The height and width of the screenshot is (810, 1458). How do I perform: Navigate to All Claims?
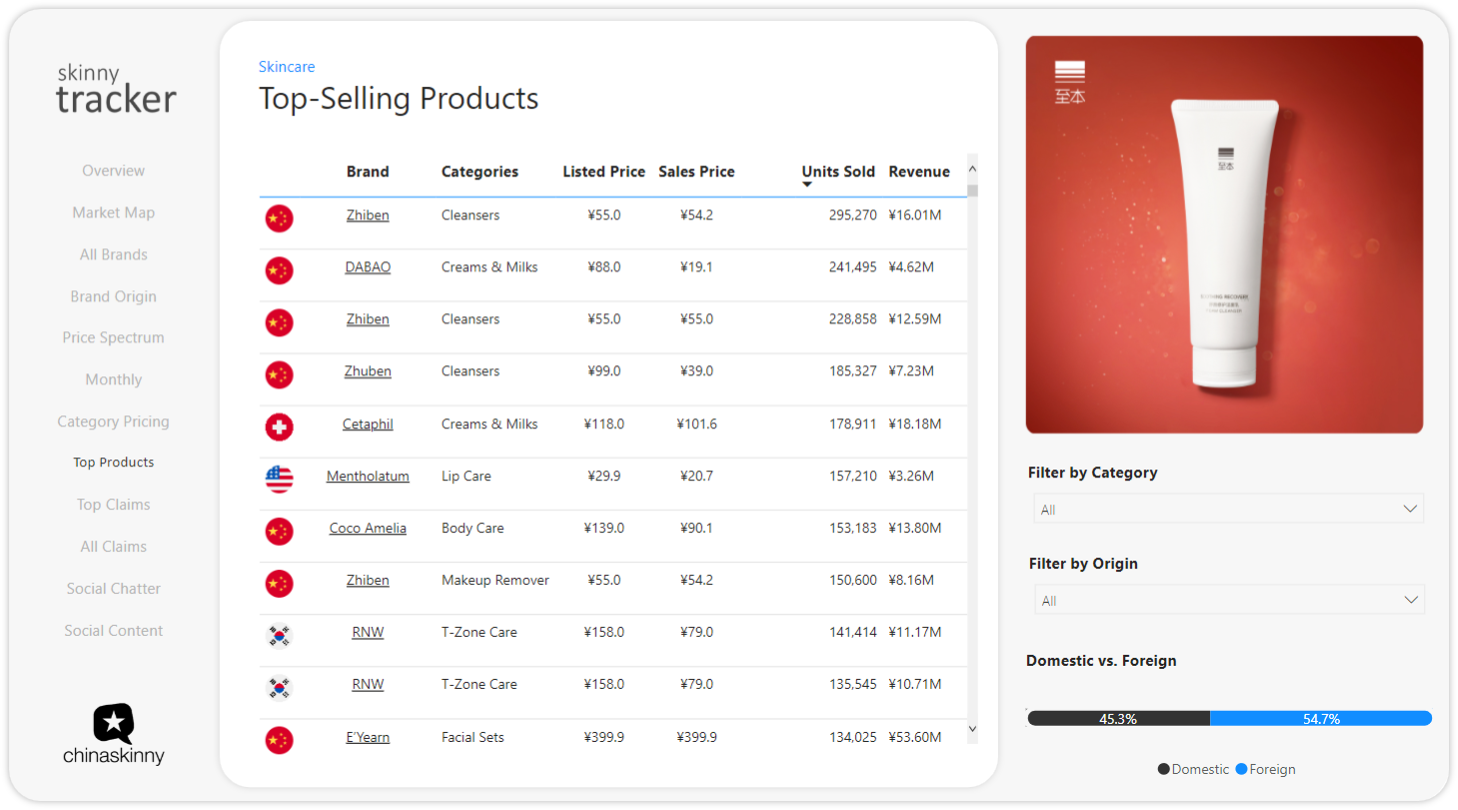tap(114, 547)
